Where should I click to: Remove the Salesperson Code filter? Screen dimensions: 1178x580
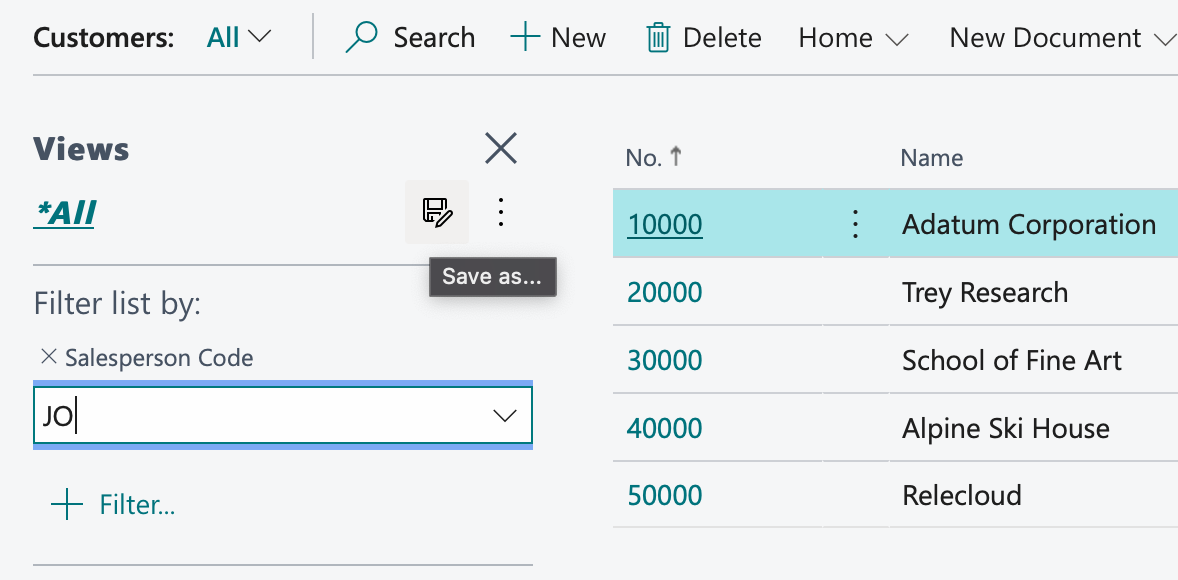(47, 357)
